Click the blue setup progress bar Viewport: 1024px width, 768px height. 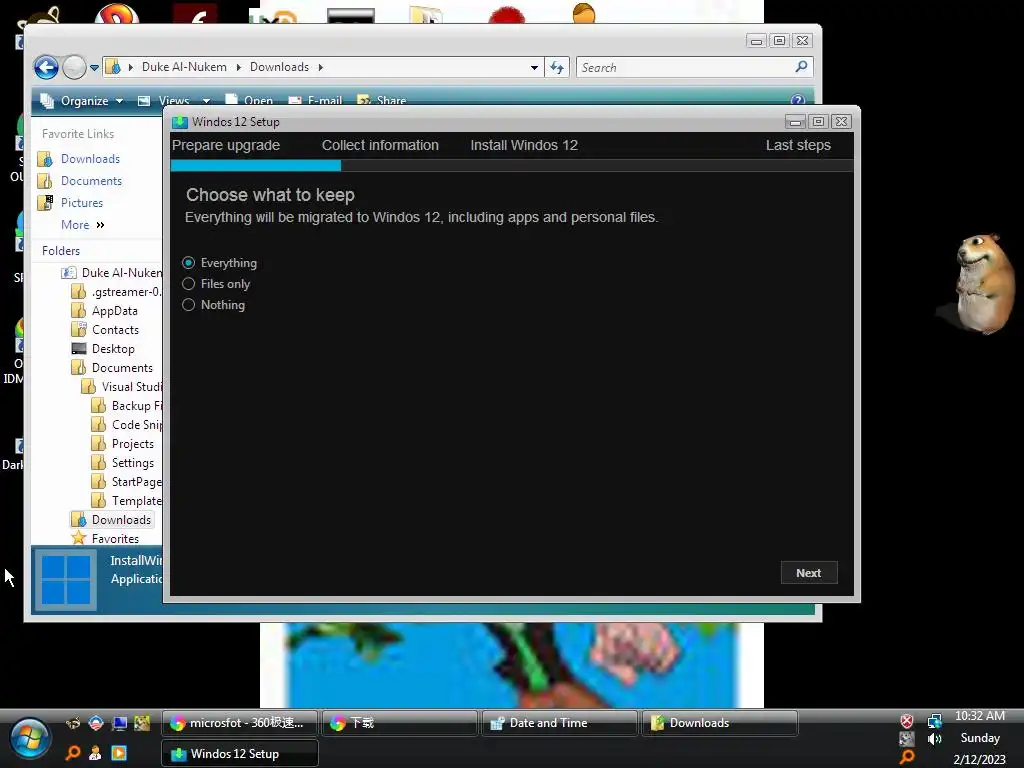click(255, 166)
